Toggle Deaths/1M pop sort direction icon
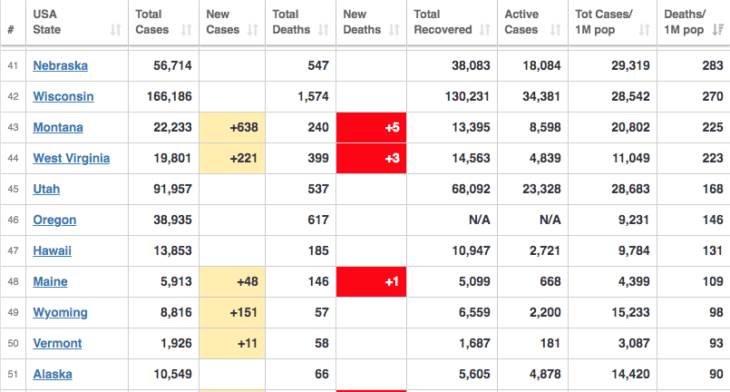Image resolution: width=730 pixels, height=392 pixels. (717, 30)
